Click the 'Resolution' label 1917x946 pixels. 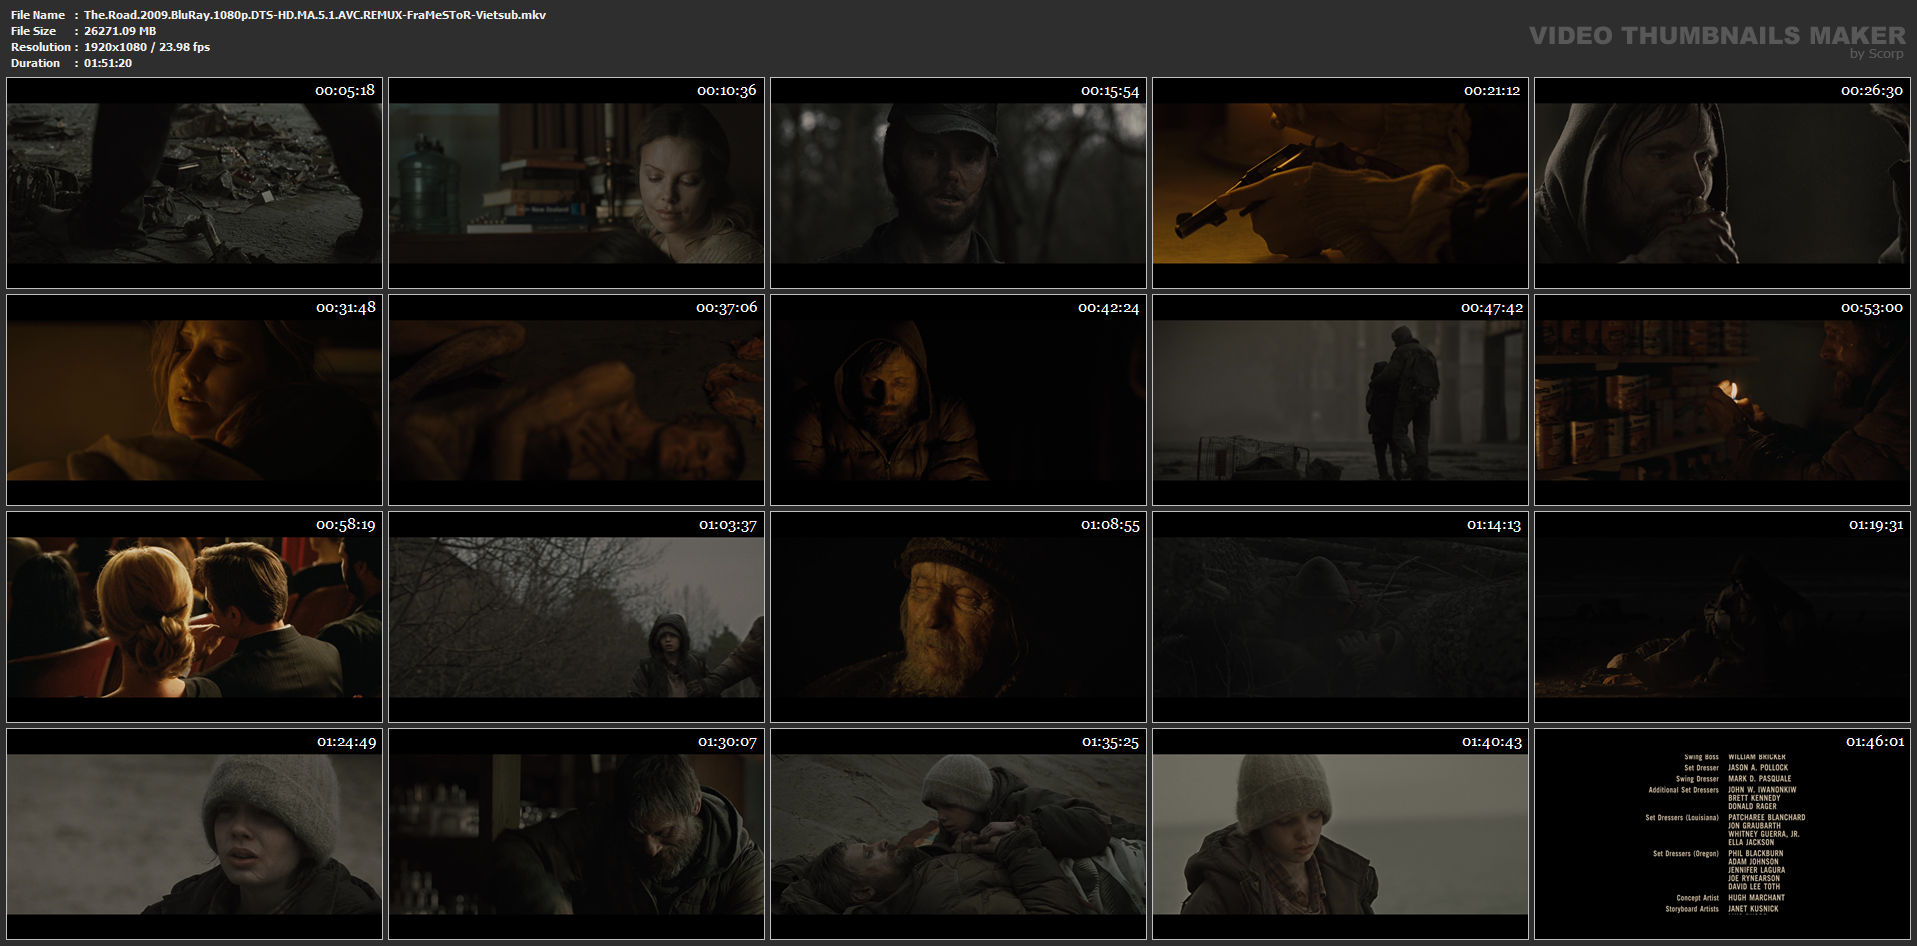click(41, 47)
